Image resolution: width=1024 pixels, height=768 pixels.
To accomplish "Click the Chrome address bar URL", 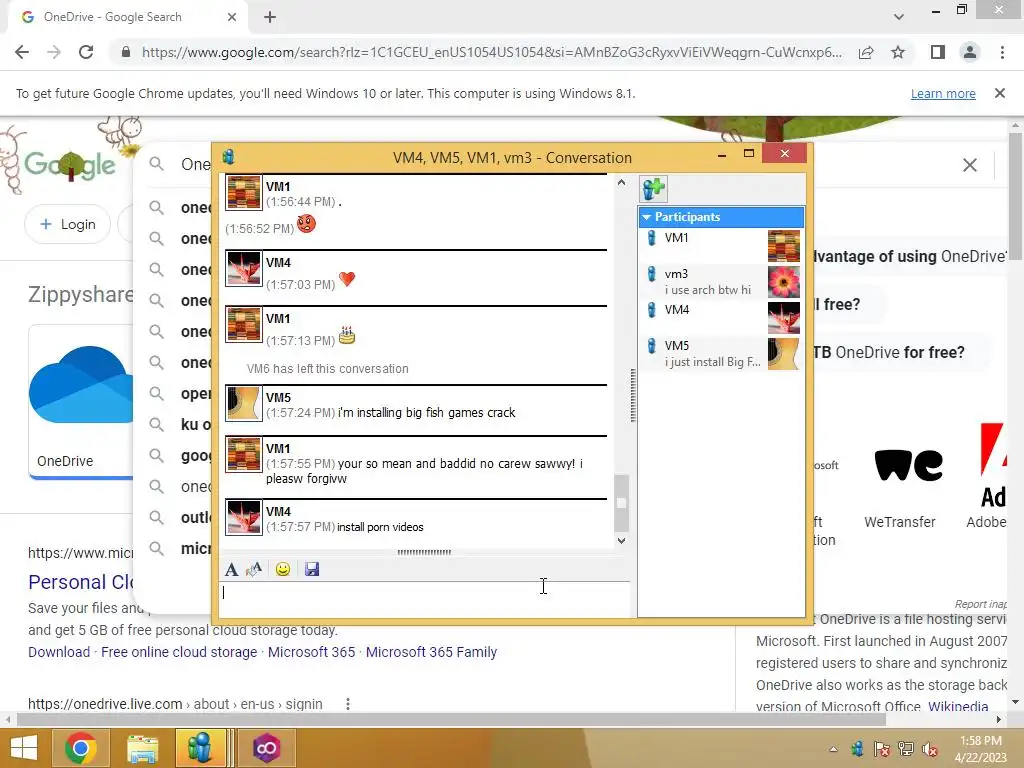I will click(491, 52).
